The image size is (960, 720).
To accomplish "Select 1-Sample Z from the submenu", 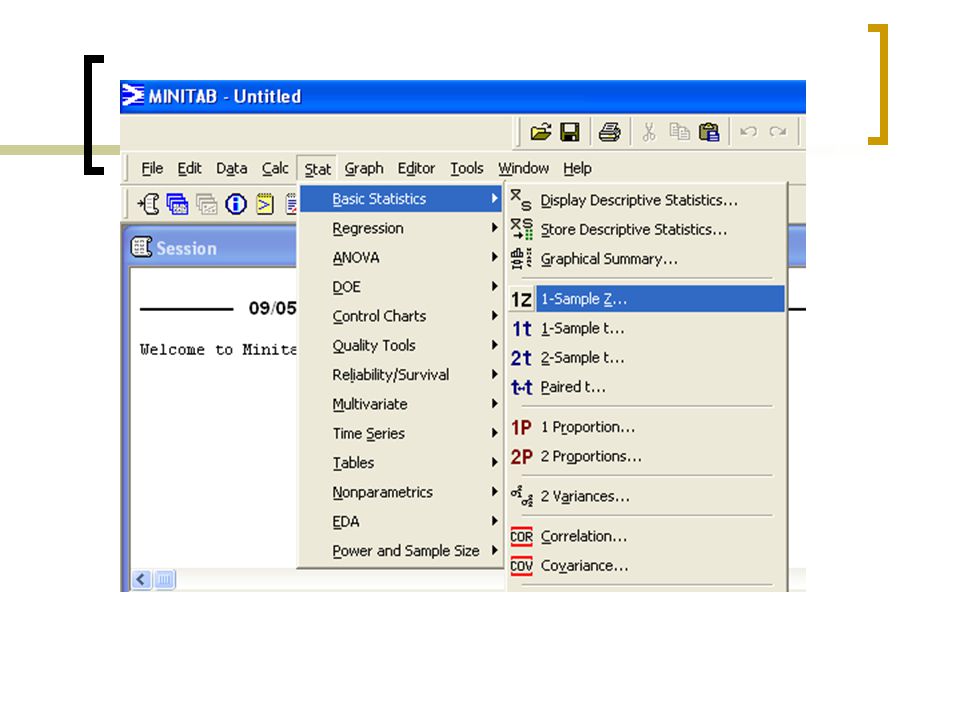I will coord(647,299).
